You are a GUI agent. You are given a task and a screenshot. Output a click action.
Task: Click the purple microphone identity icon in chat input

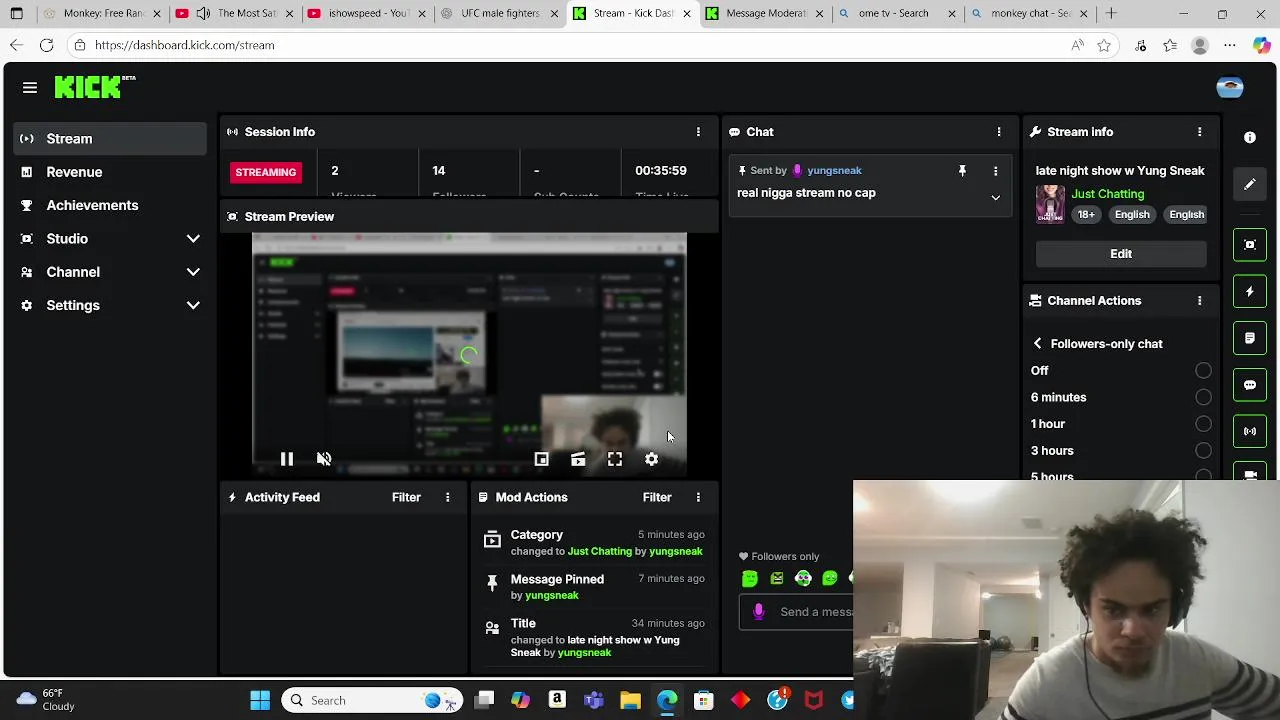click(x=759, y=612)
